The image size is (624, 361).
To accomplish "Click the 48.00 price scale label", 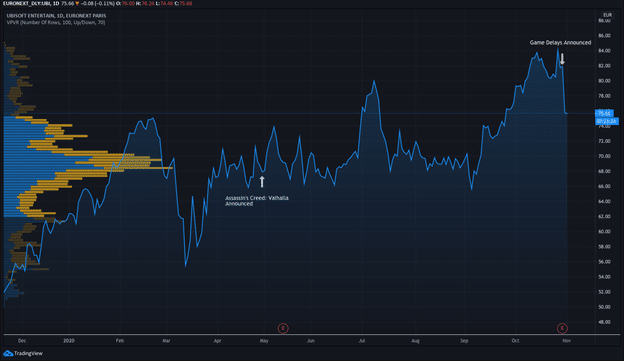I will click(x=604, y=322).
